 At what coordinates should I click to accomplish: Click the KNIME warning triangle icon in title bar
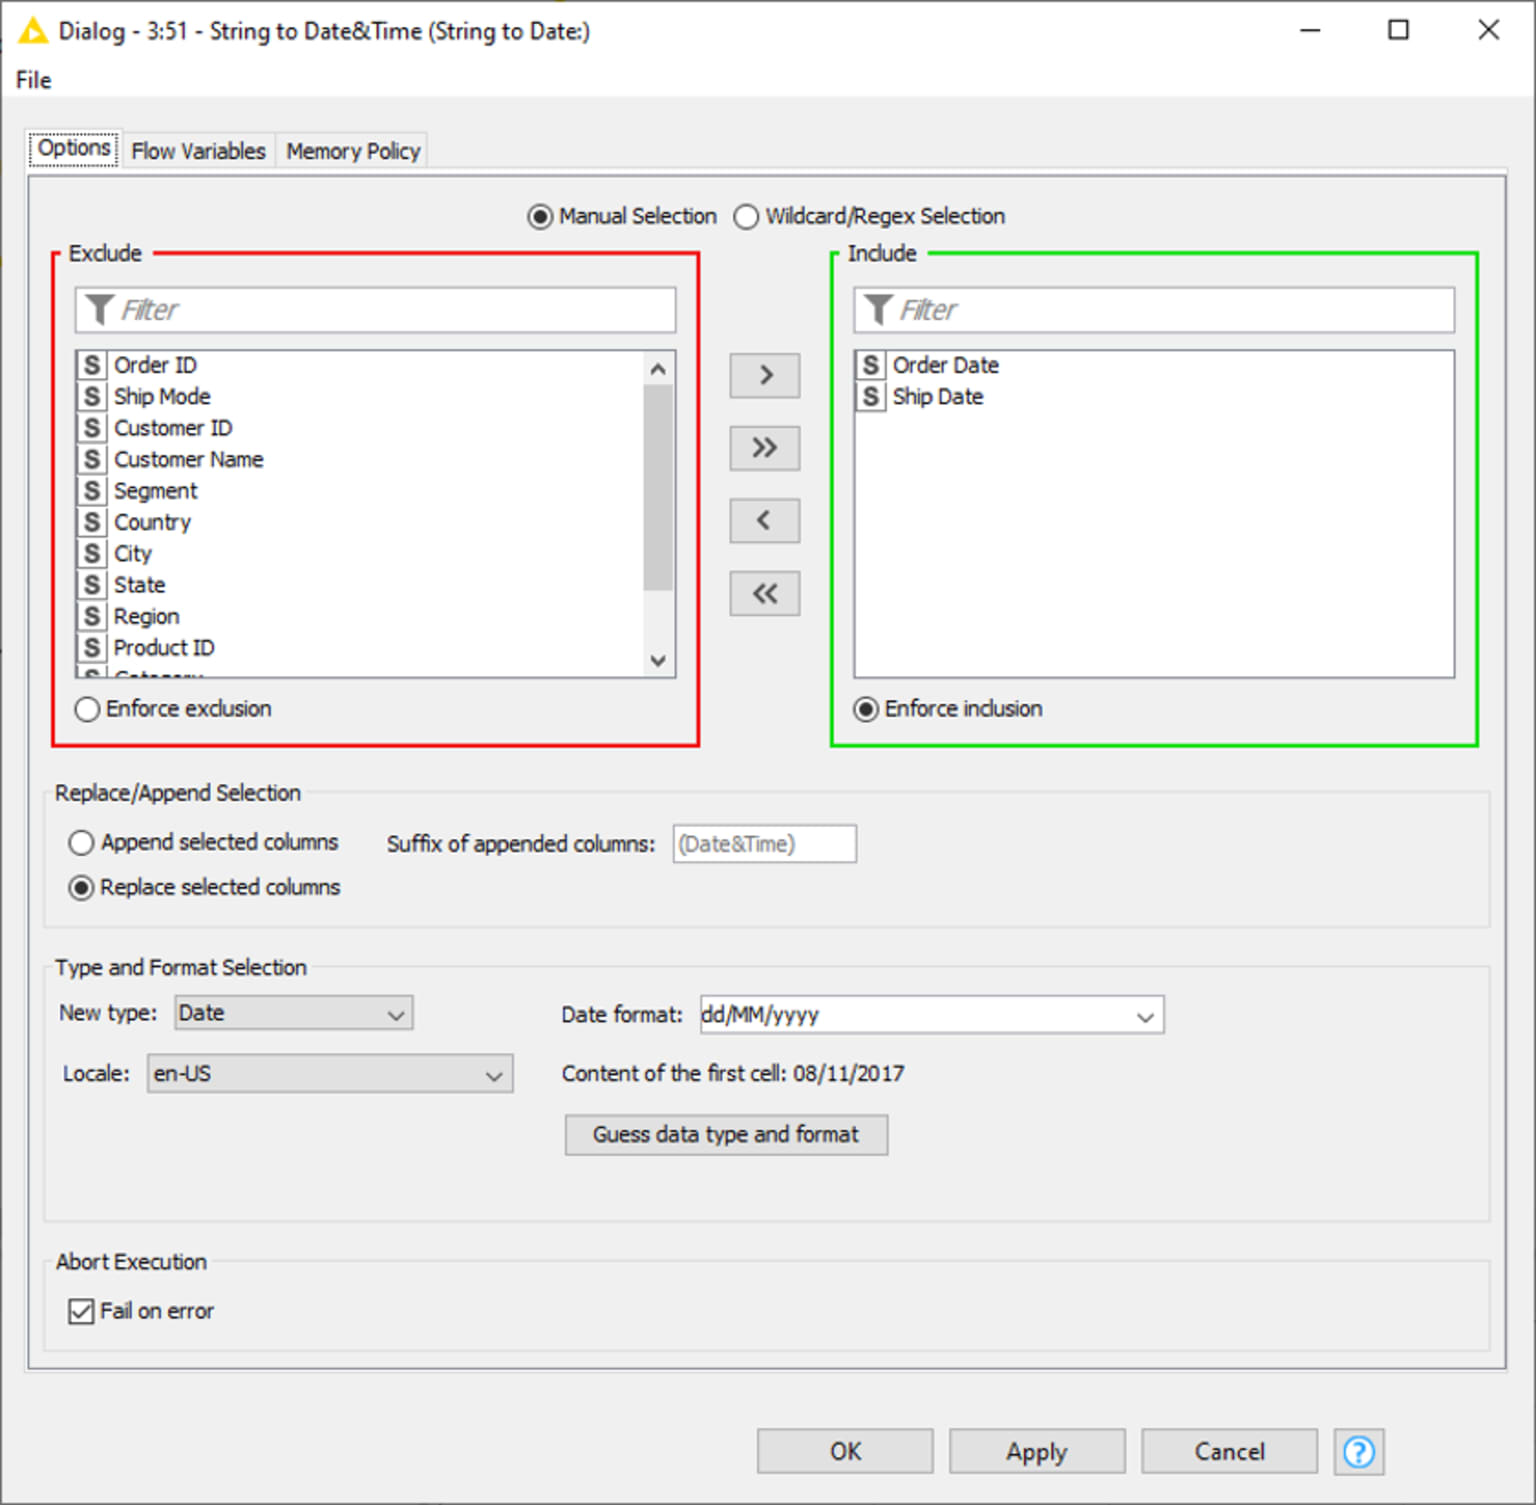click(x=33, y=31)
